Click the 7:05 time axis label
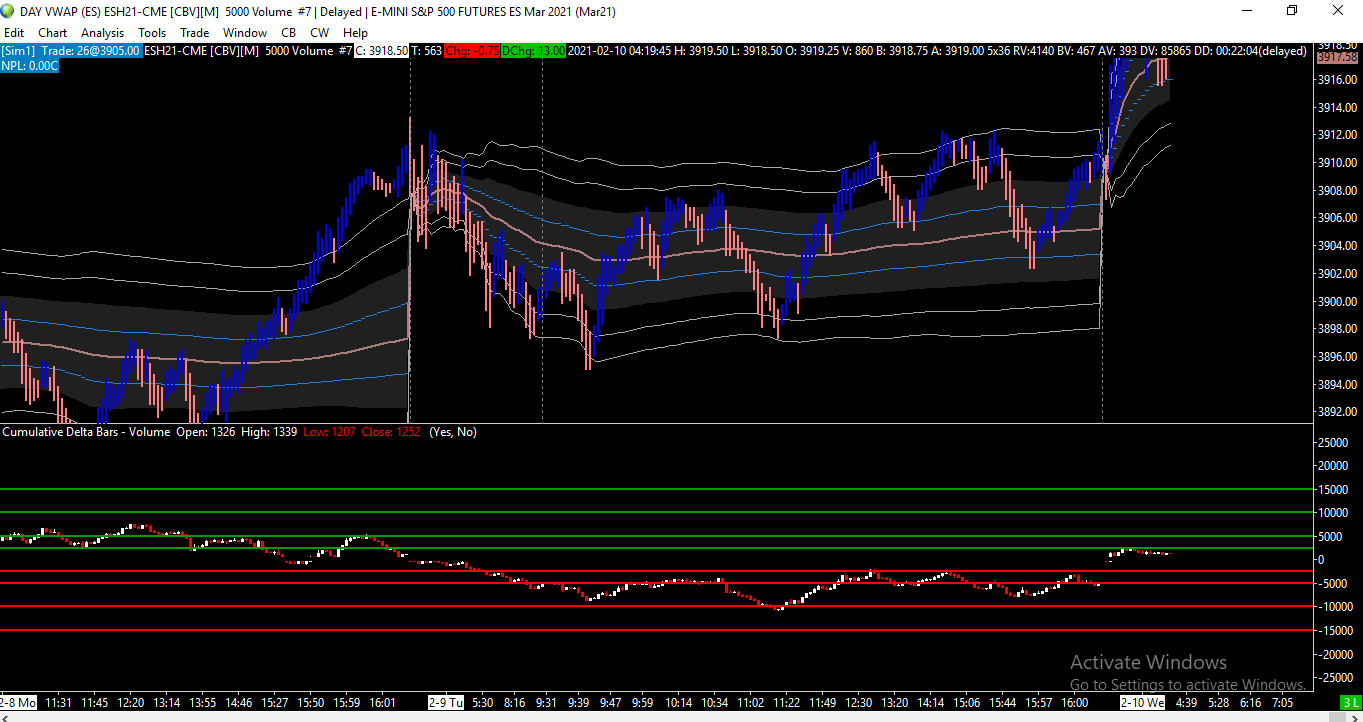1363x722 pixels. (x=1284, y=703)
